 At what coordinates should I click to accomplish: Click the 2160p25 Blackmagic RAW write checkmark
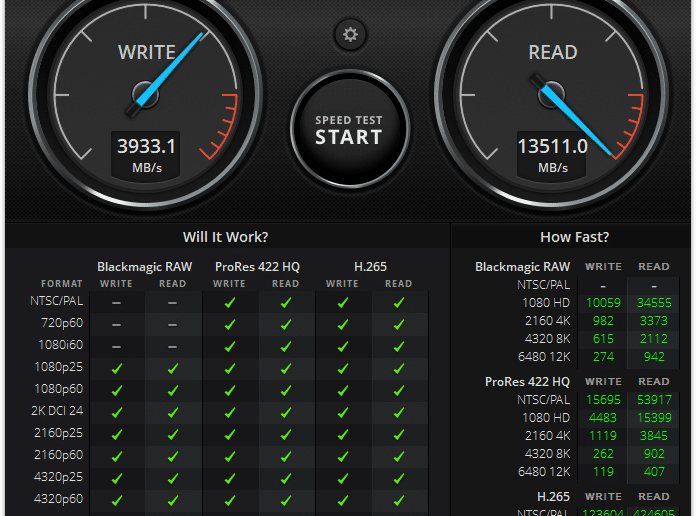click(117, 435)
